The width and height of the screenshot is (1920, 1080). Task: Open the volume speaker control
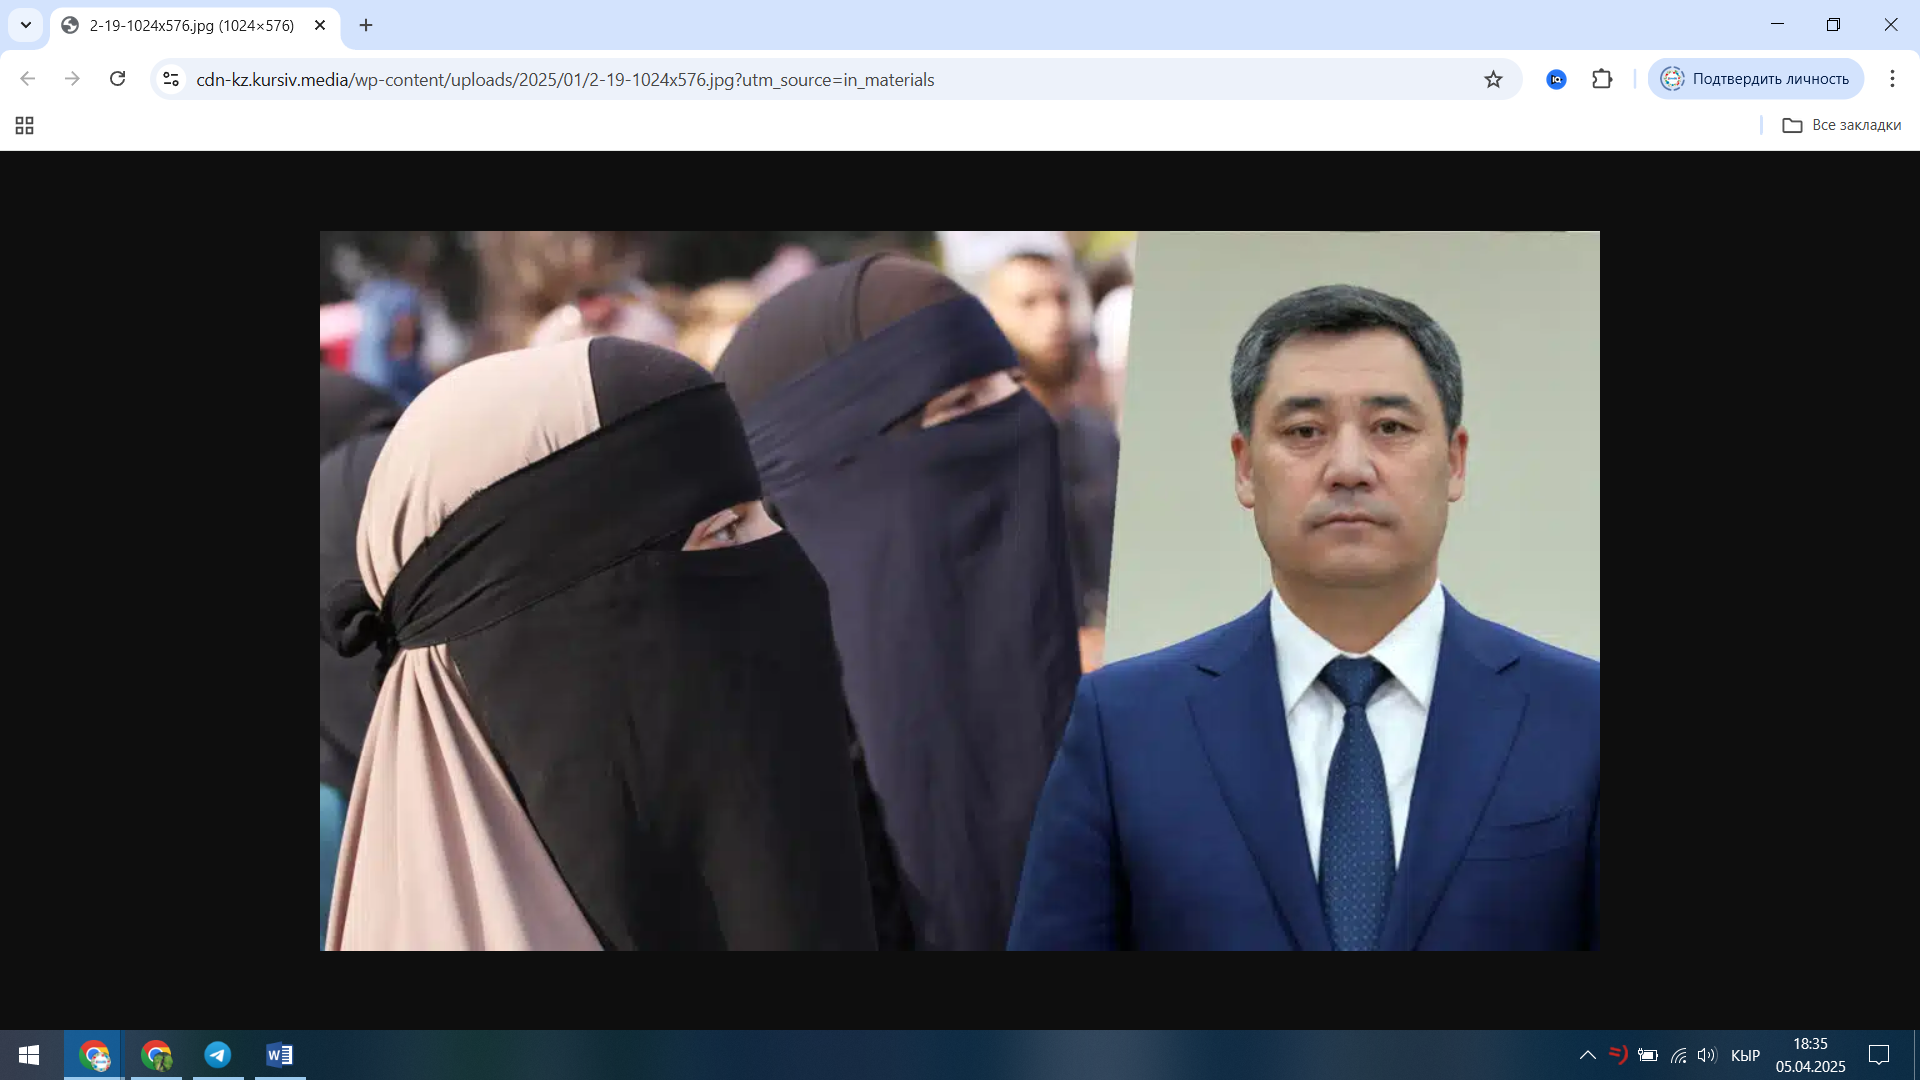pos(1706,1055)
